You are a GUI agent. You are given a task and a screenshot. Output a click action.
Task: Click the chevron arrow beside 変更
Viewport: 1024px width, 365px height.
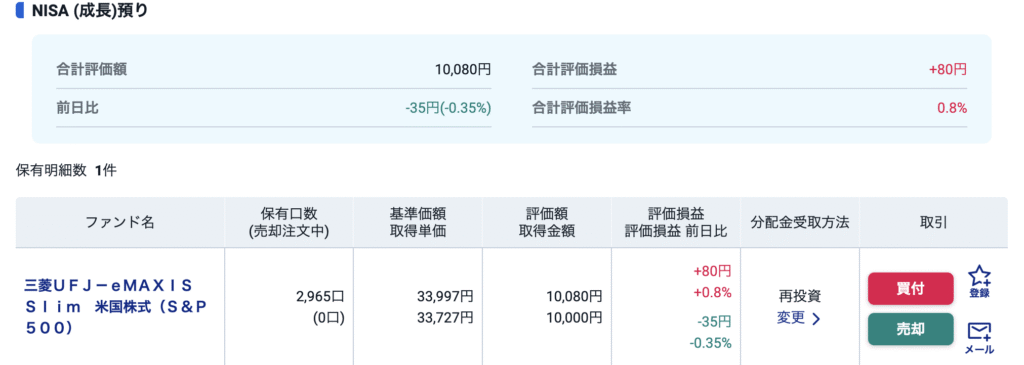click(816, 319)
